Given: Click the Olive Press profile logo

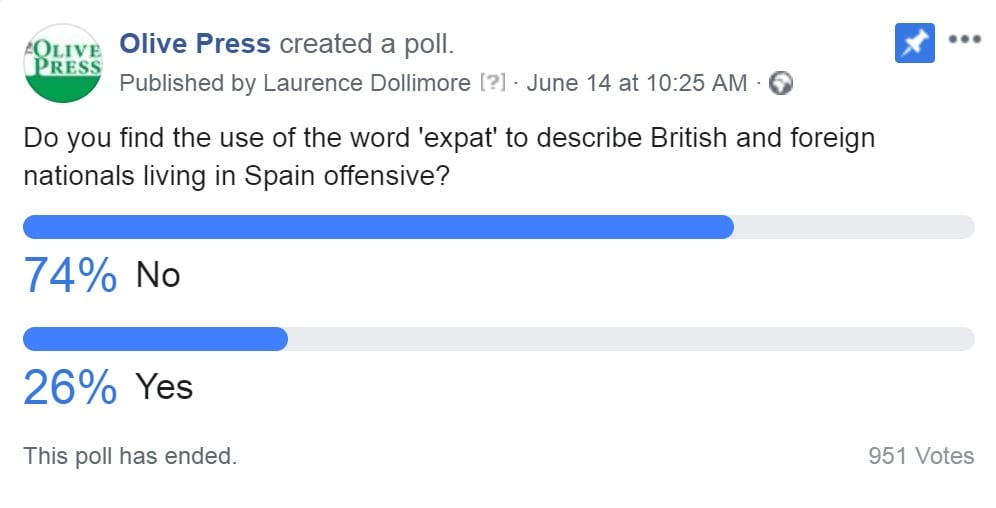Looking at the screenshot, I should coord(63,64).
